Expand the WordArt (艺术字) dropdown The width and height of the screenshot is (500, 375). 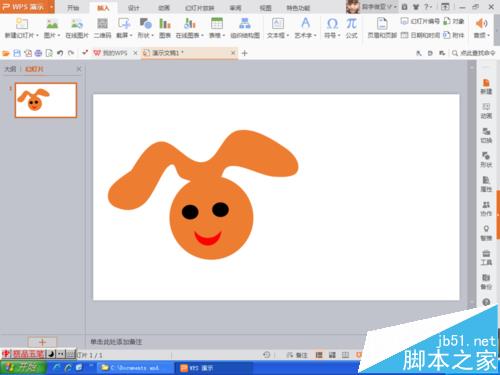[x=305, y=28]
